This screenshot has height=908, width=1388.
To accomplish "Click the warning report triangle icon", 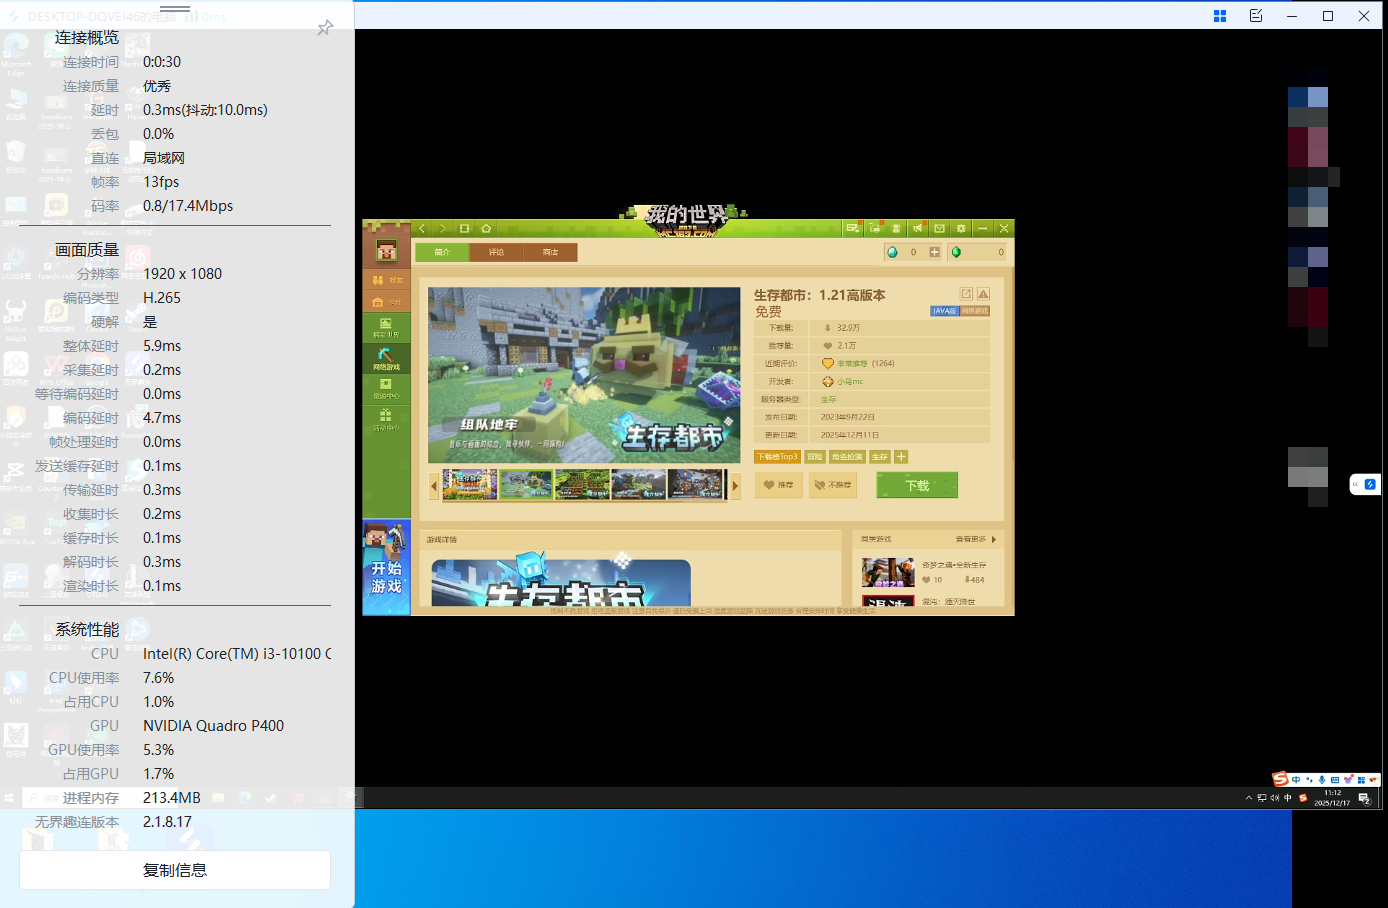I will [983, 294].
